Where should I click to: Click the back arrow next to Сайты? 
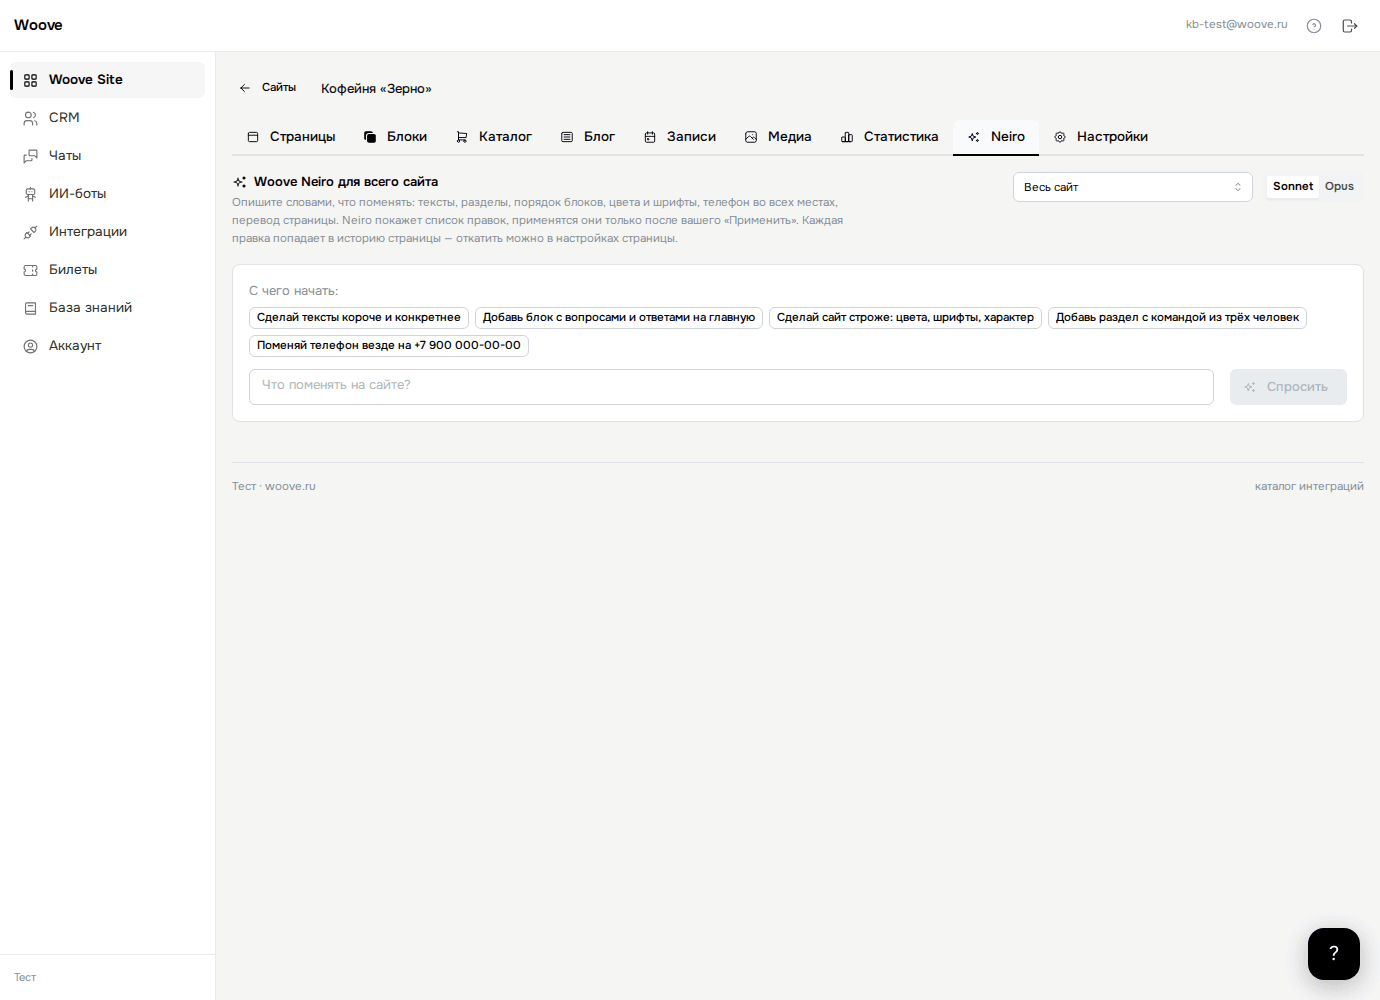pos(245,88)
